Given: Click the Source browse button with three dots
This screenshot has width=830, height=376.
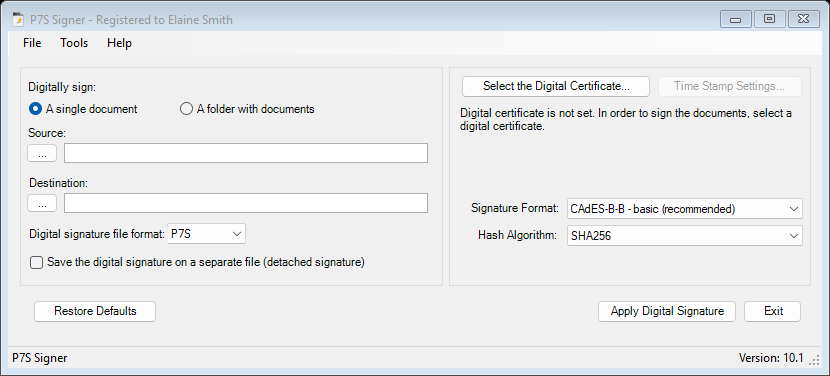Looking at the screenshot, I should (x=42, y=153).
